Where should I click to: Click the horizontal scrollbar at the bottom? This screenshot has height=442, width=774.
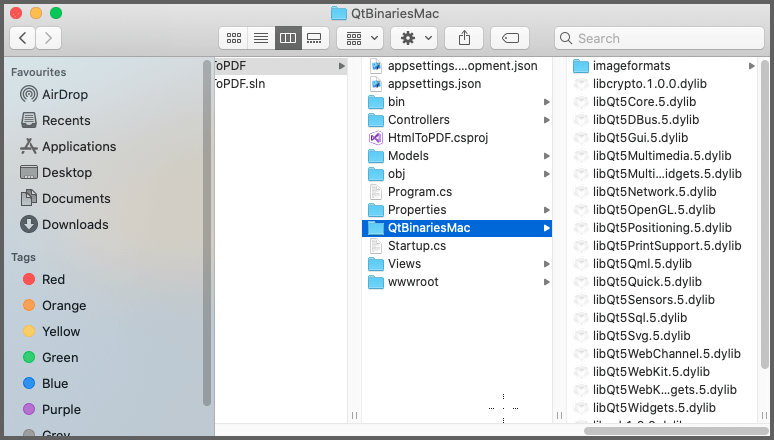click(x=675, y=431)
